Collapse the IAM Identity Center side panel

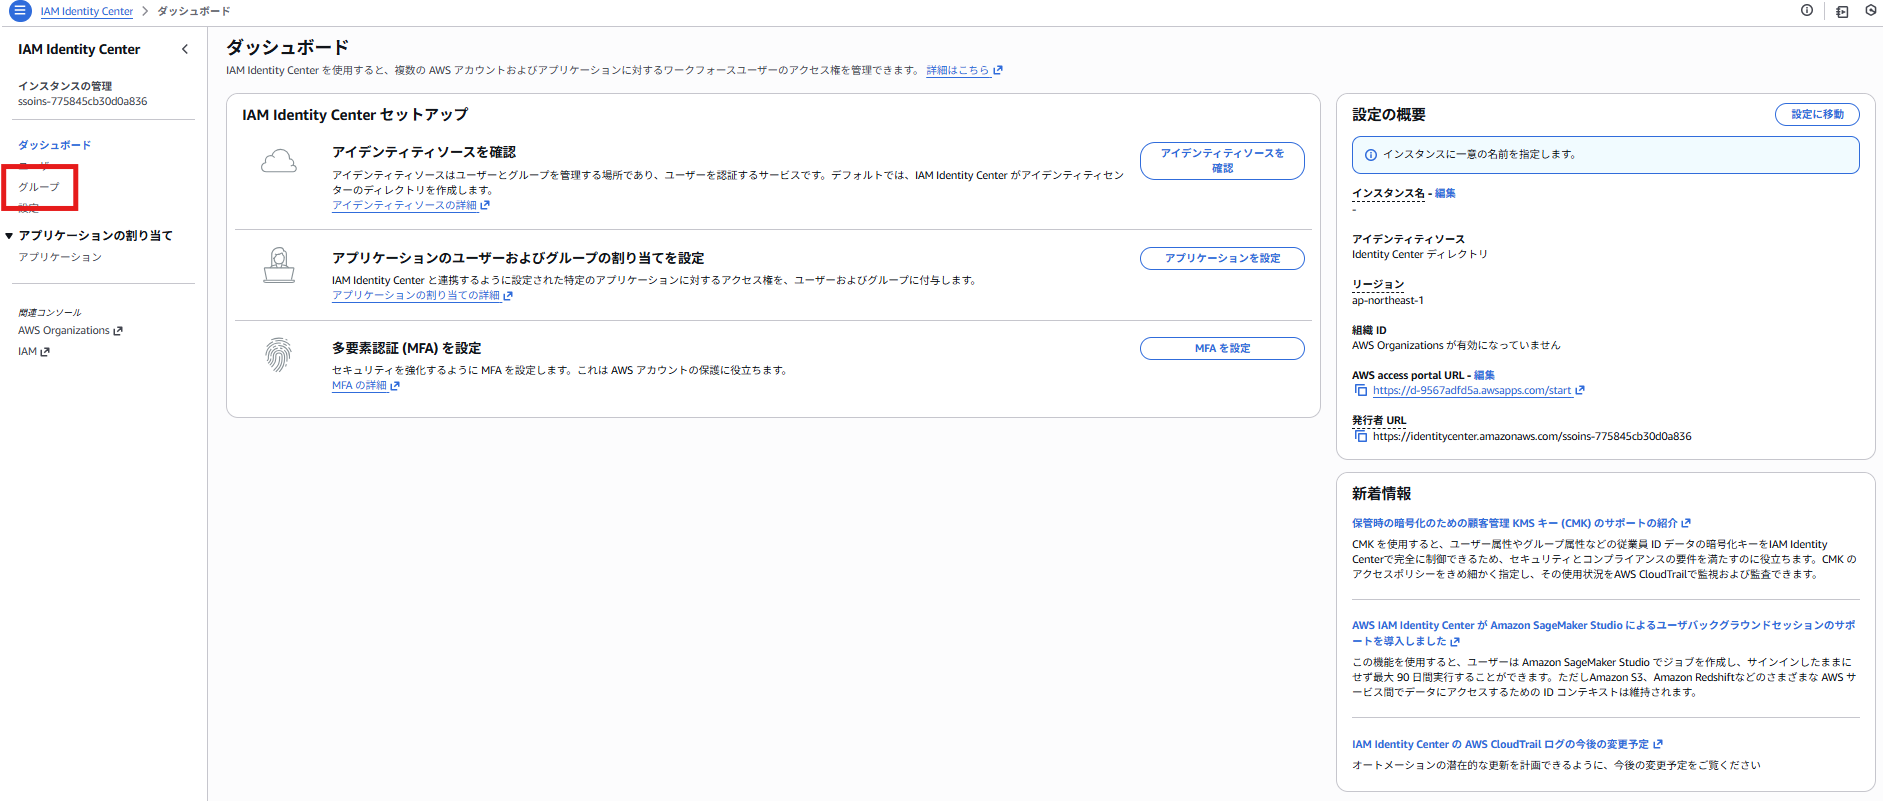coord(185,49)
